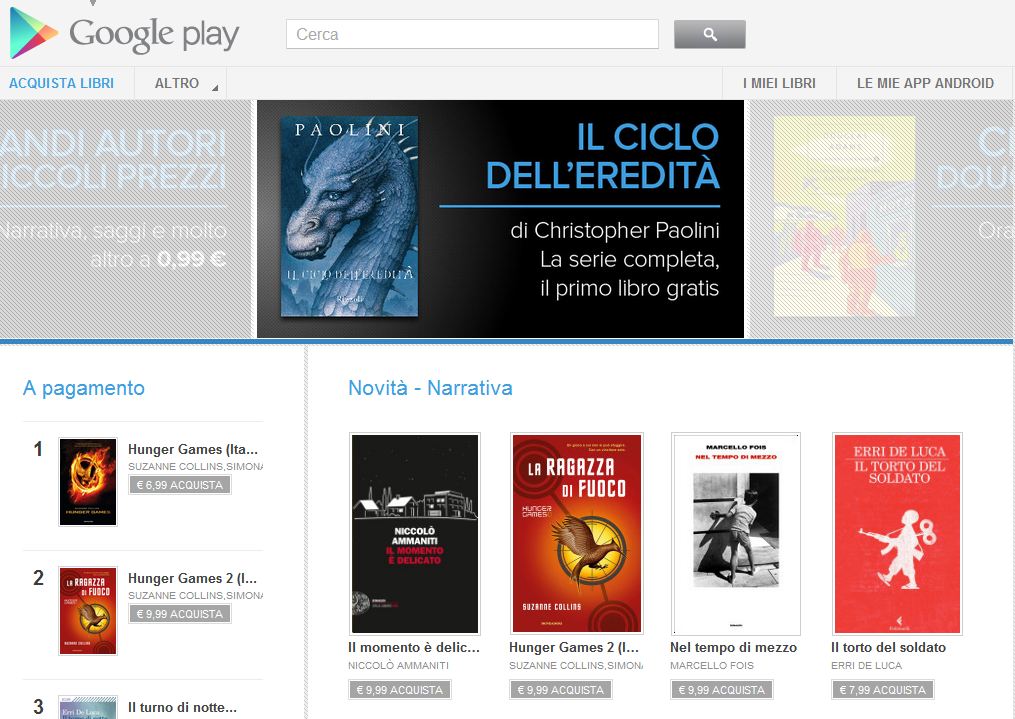Open the Il Ciclo dell'Eredità banner

click(x=500, y=219)
